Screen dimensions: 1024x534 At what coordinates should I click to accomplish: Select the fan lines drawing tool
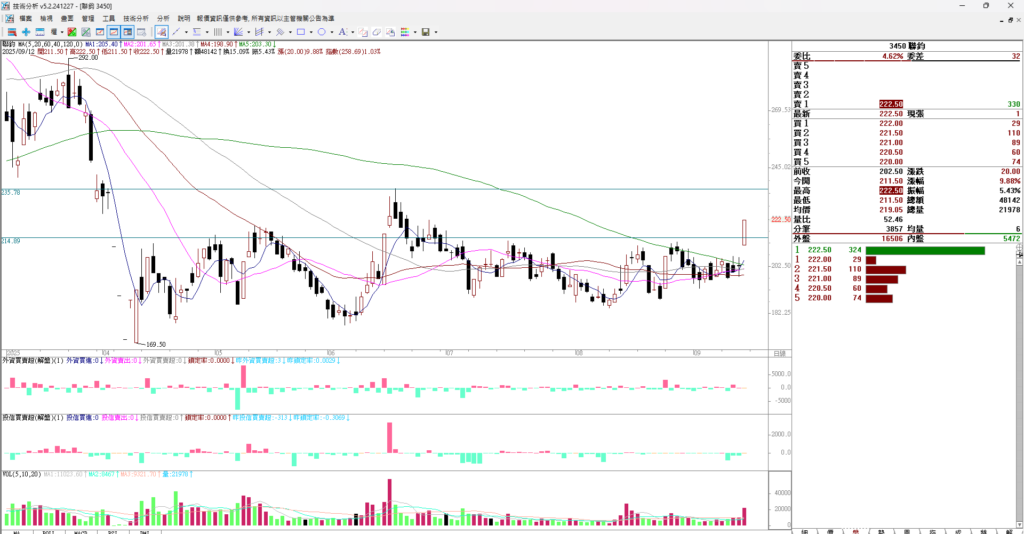pos(238,31)
